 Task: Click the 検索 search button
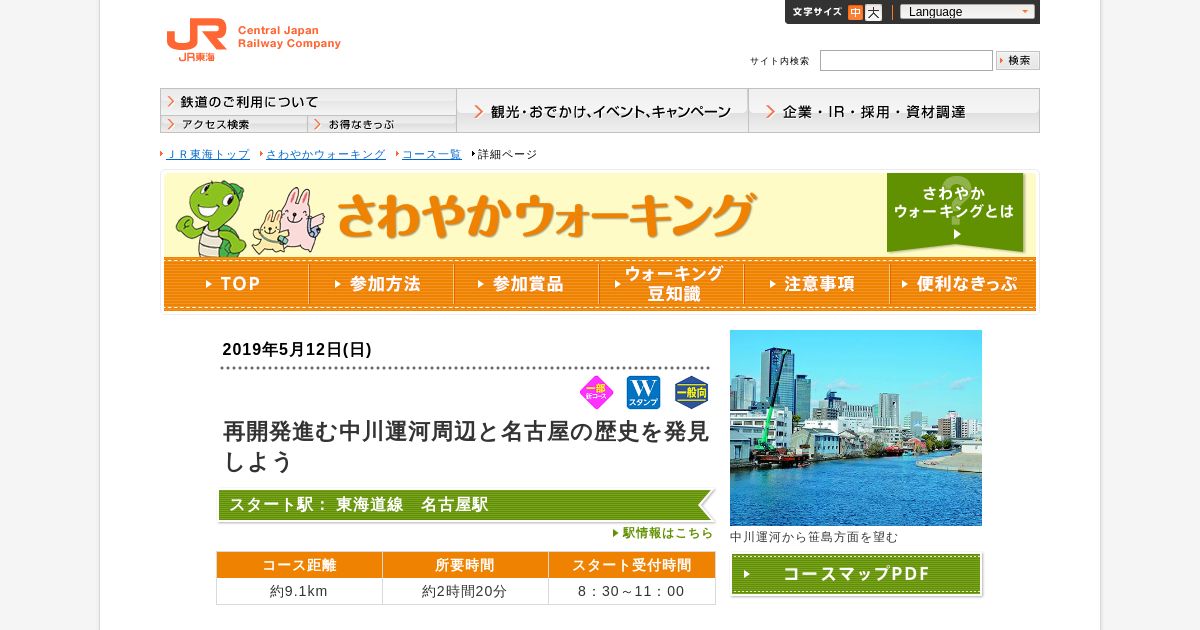click(1018, 60)
